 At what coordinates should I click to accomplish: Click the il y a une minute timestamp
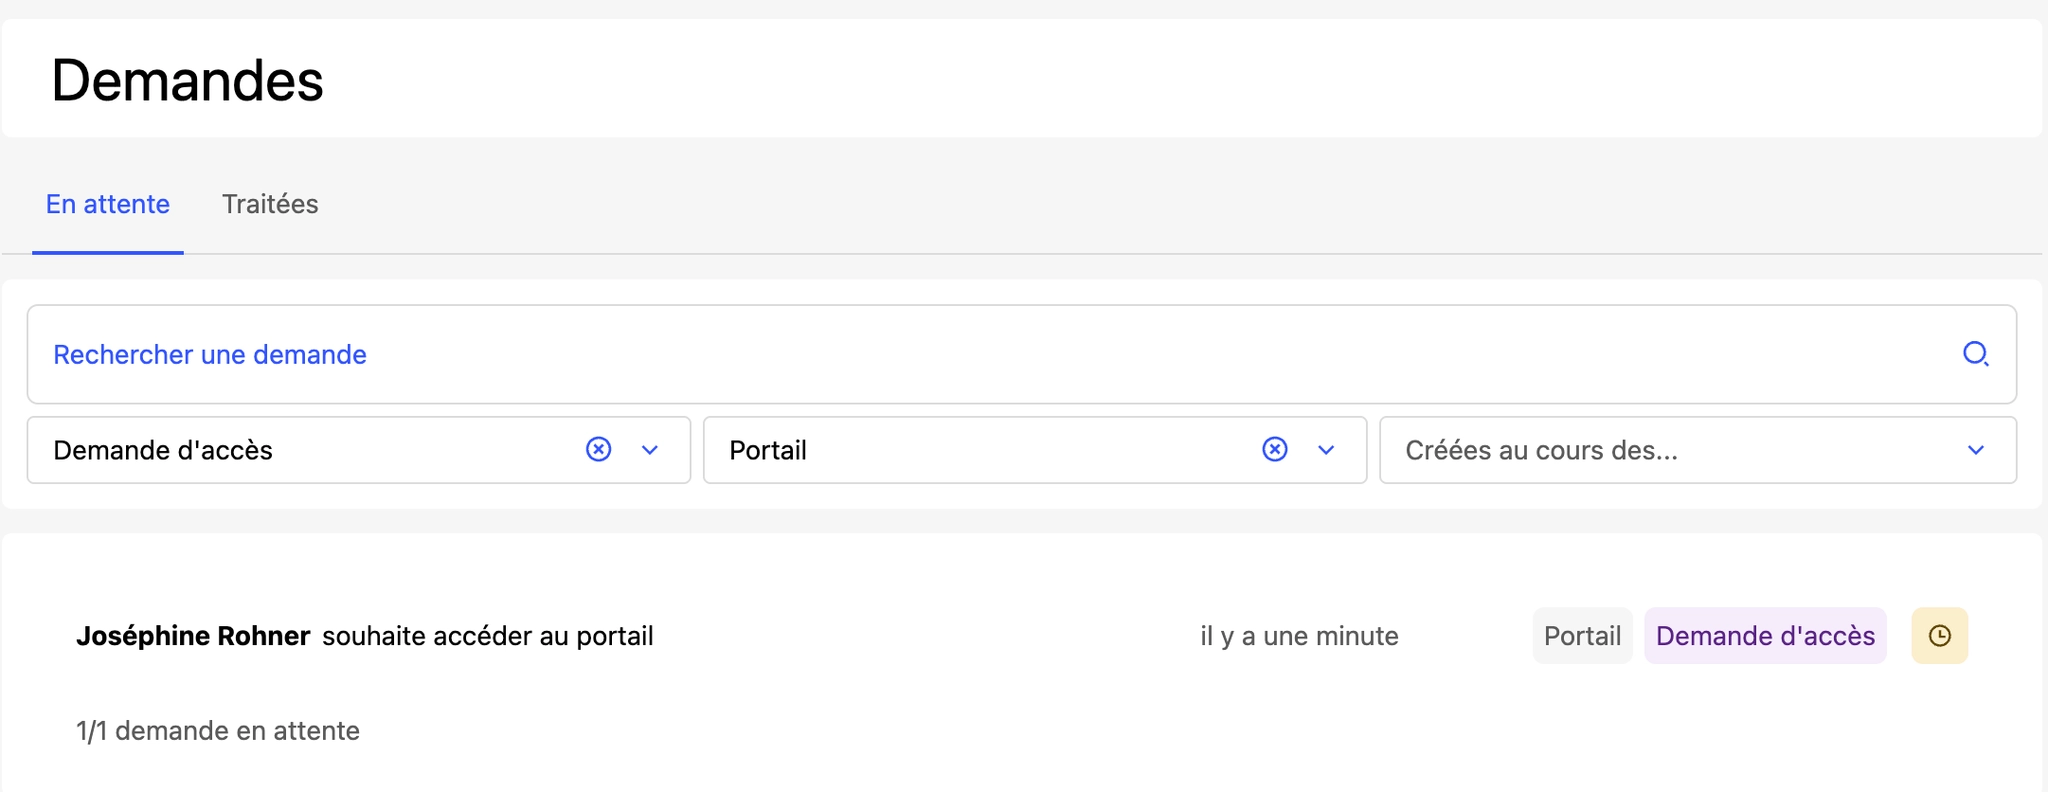(1299, 636)
